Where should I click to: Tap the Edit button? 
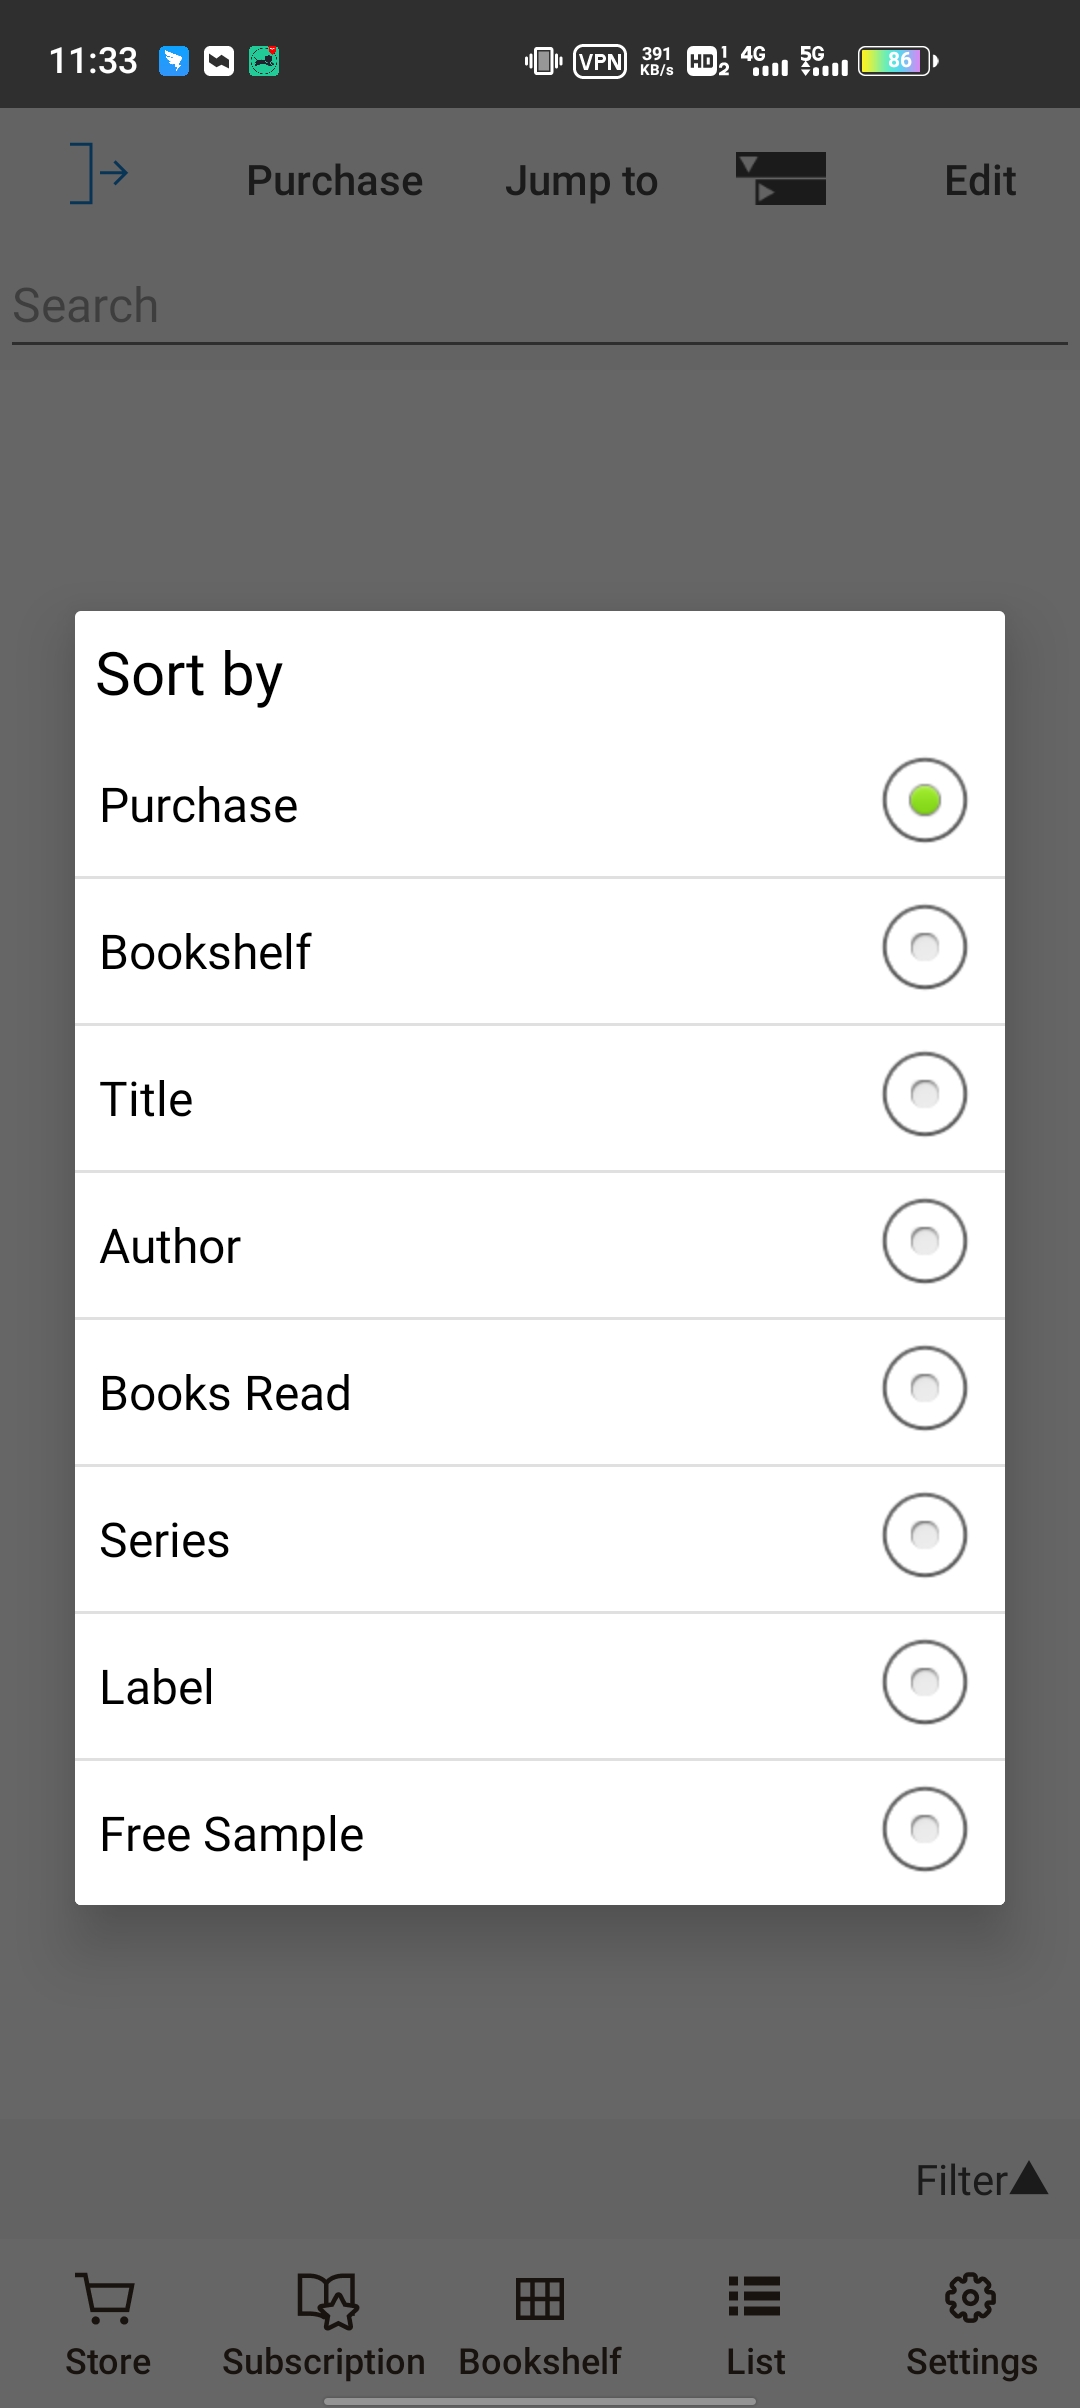980,181
